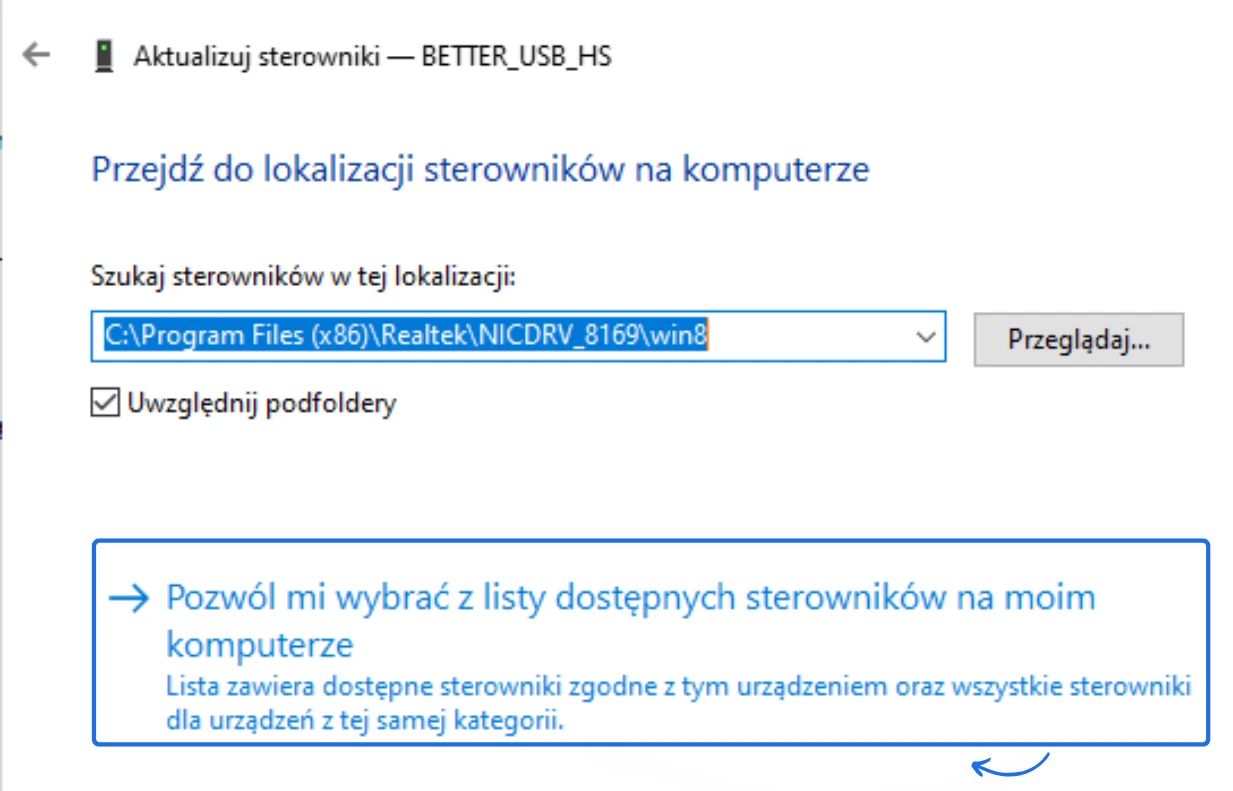Click inside the driver path input field
Image resolution: width=1233 pixels, height=791 pixels.
pyautogui.click(x=450, y=337)
